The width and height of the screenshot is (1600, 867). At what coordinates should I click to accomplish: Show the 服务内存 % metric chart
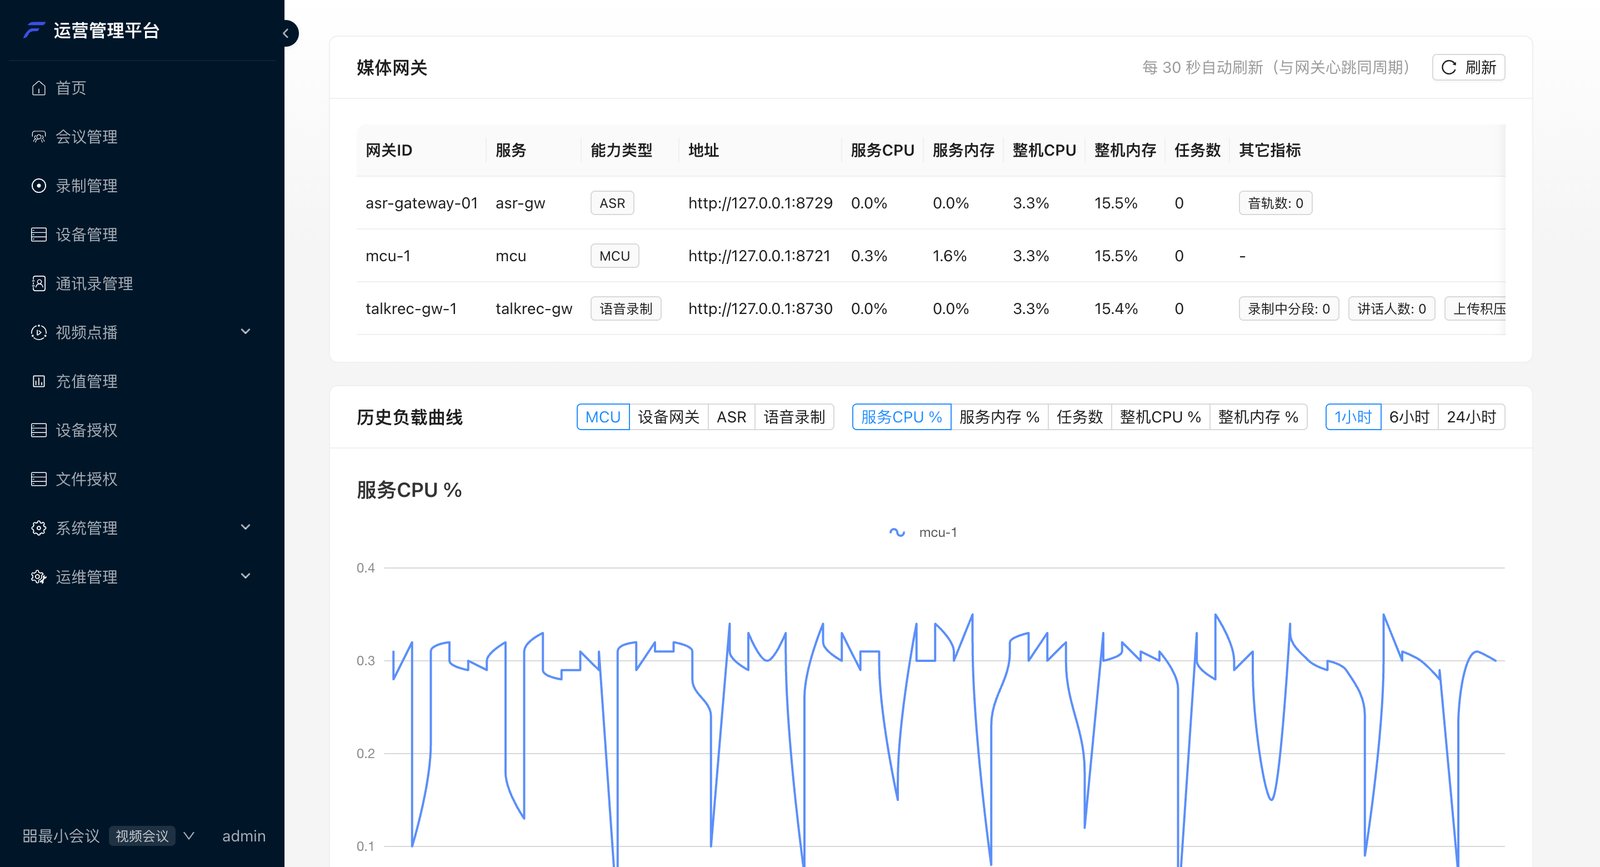999,417
